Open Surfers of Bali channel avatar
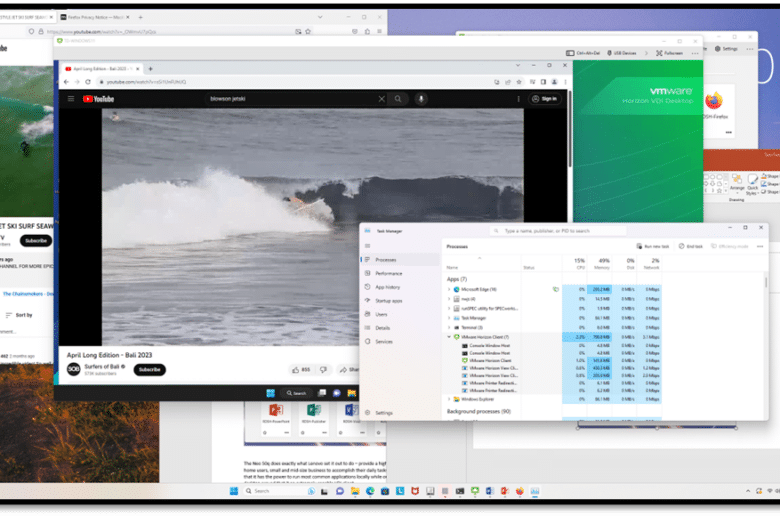 tap(74, 369)
